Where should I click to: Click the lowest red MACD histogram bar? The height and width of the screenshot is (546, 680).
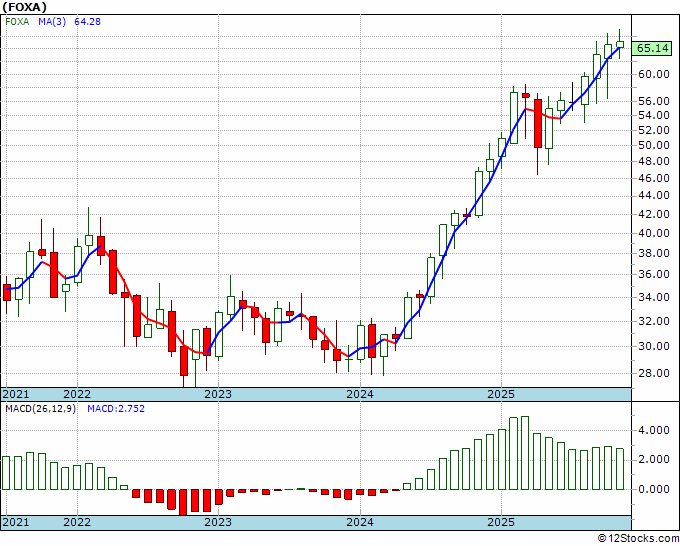(183, 502)
